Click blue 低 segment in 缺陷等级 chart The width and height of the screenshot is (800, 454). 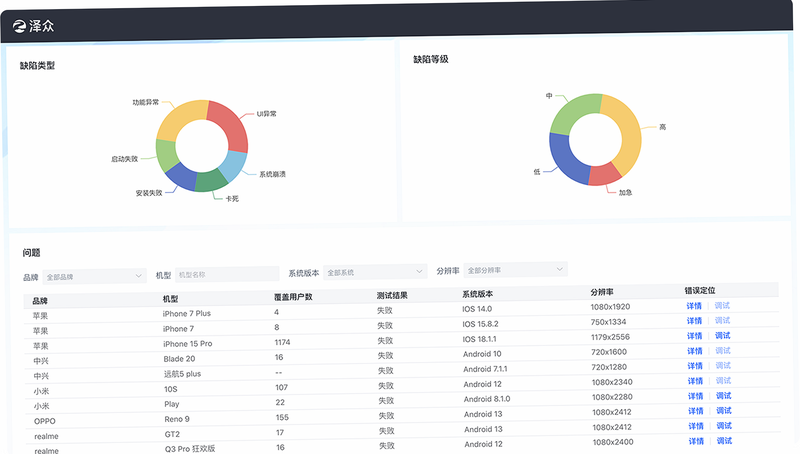565,159
